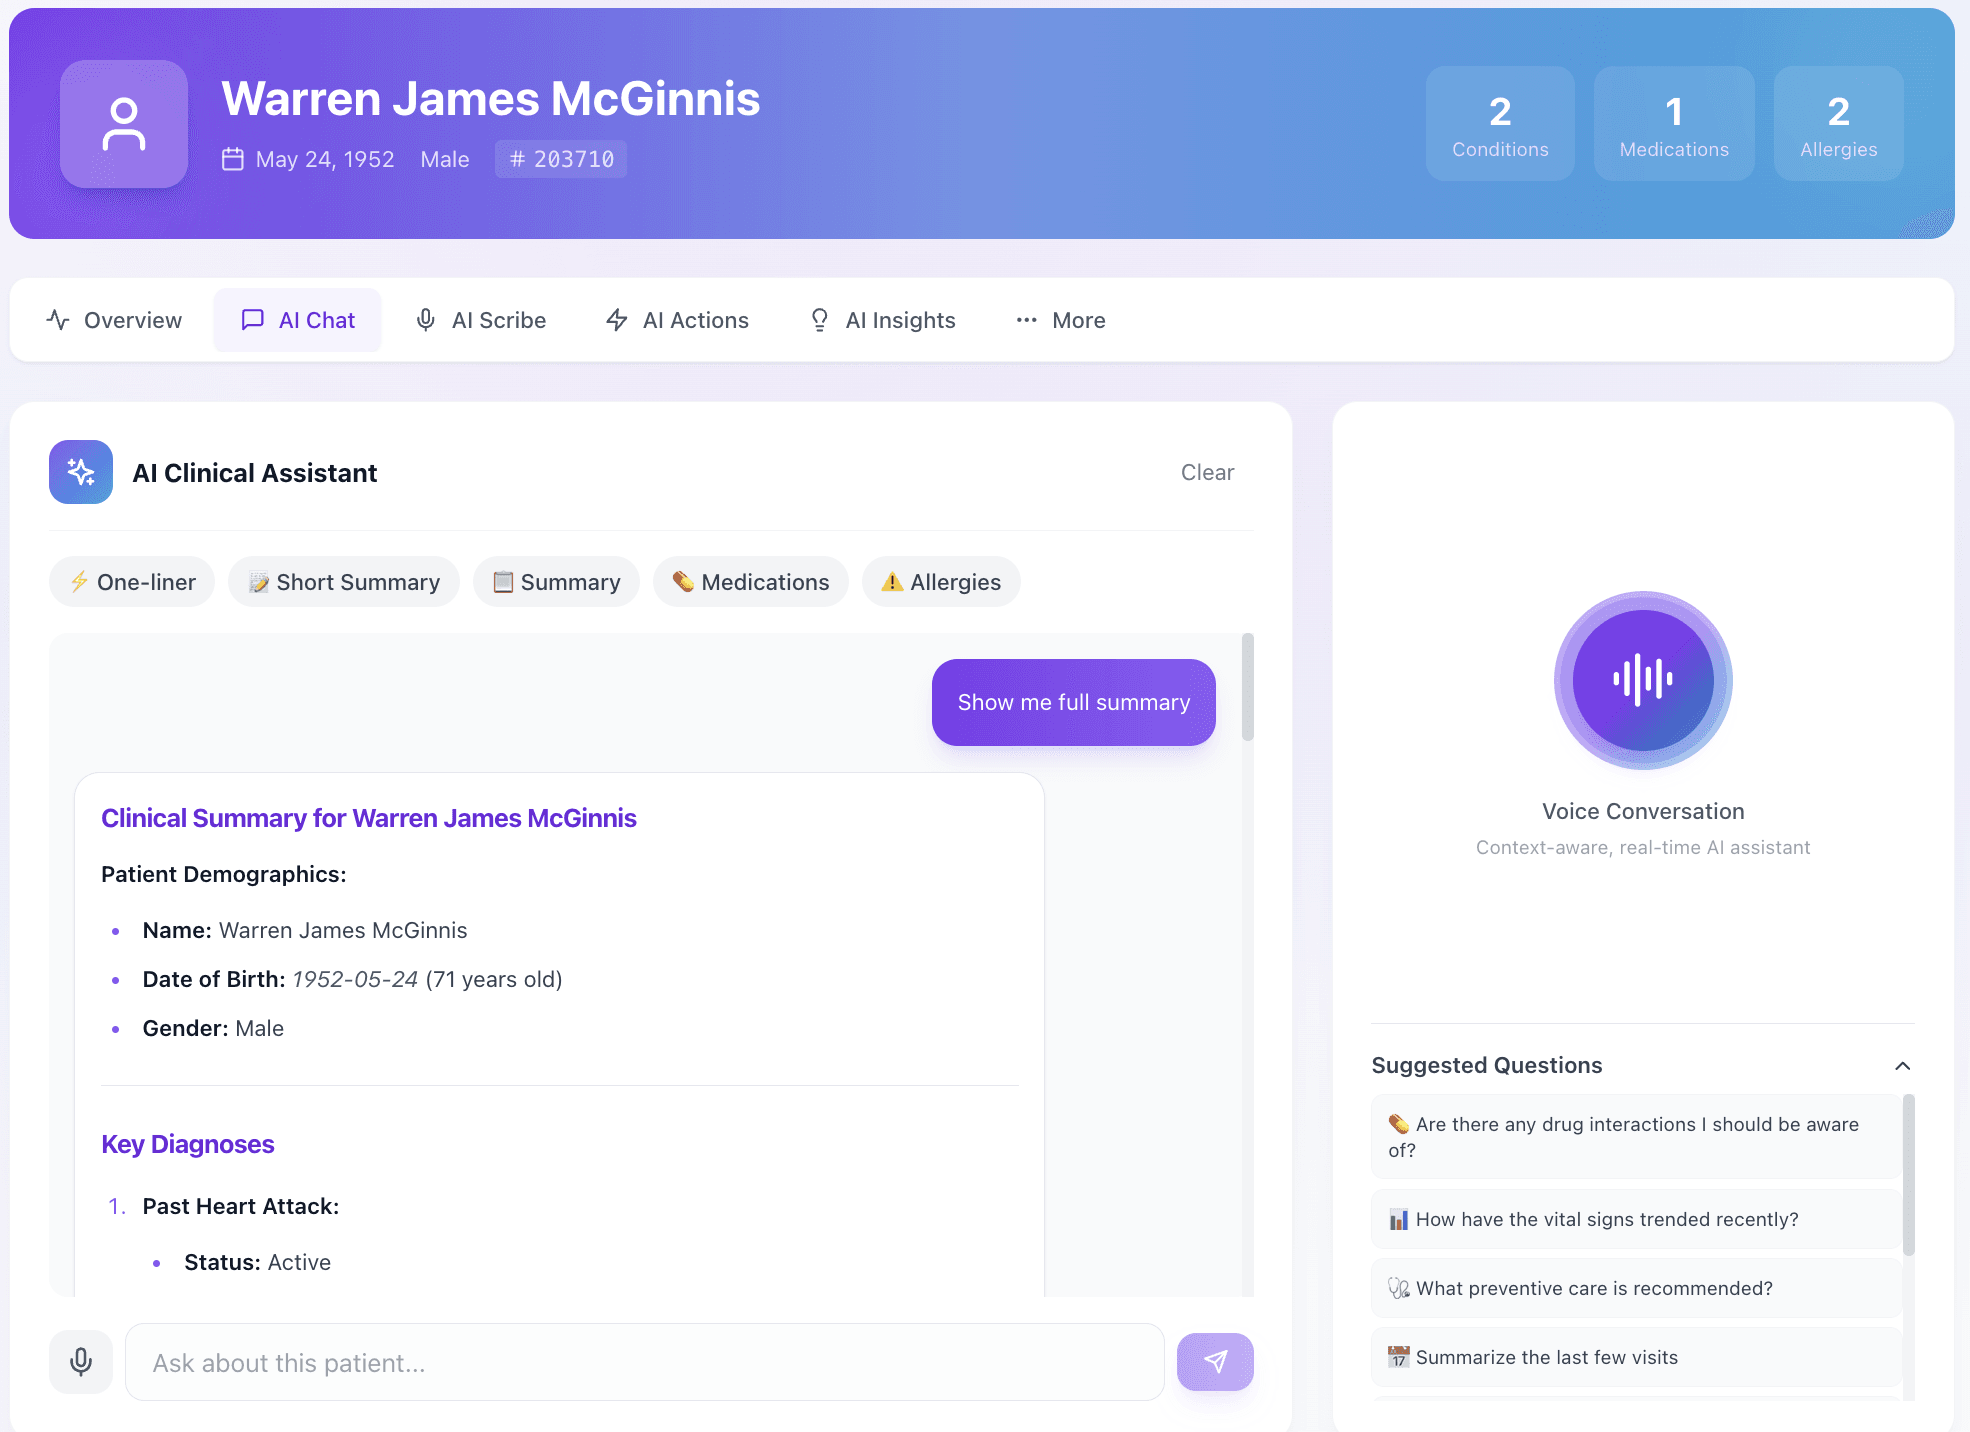Click the send message paper plane icon
Screen dimensions: 1970x1432
[1215, 1361]
